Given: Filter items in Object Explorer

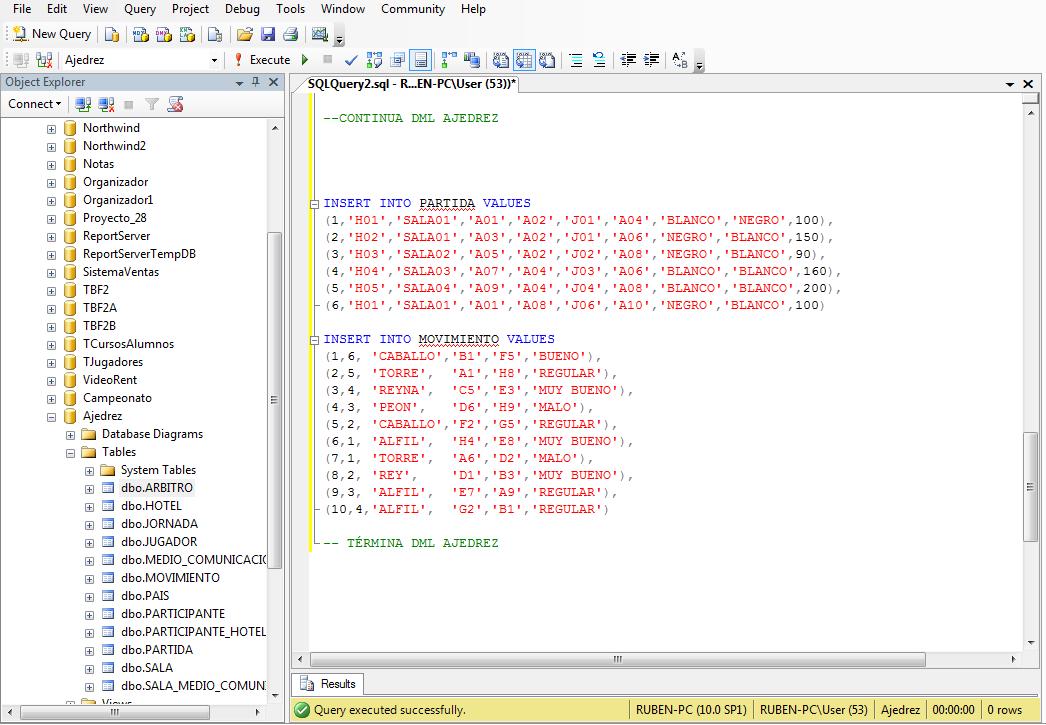Looking at the screenshot, I should pos(150,104).
